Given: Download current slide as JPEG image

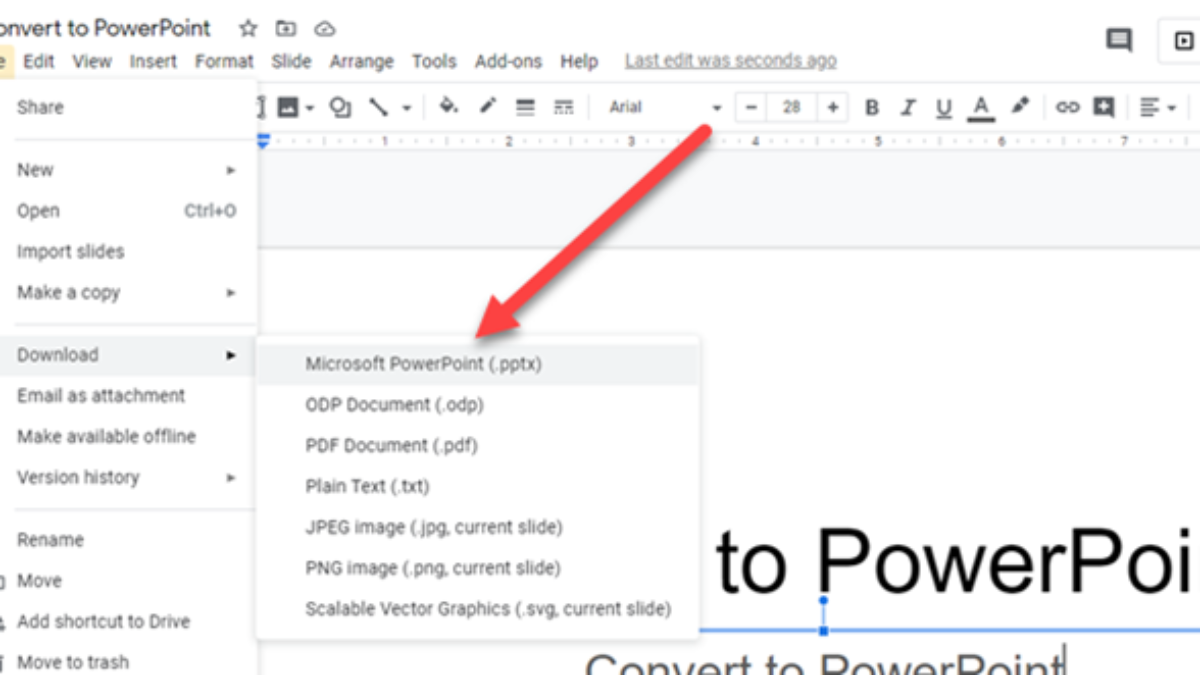Looking at the screenshot, I should tap(478, 527).
